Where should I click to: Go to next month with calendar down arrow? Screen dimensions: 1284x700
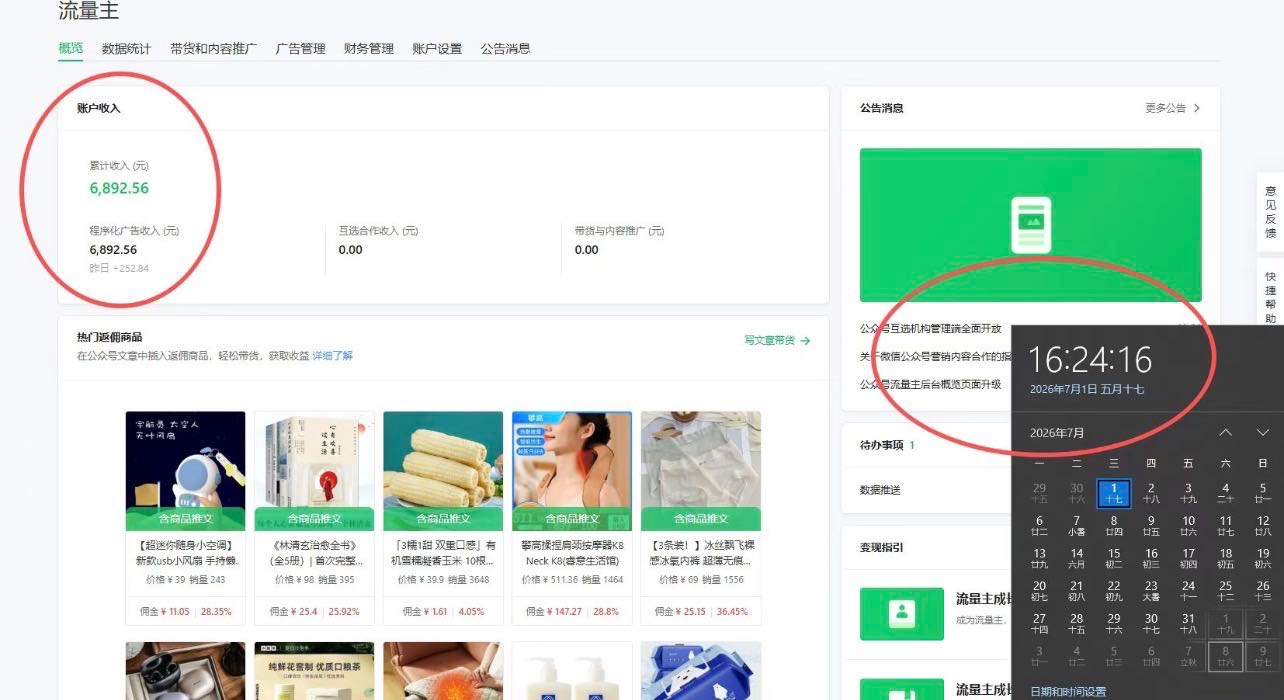click(1262, 433)
